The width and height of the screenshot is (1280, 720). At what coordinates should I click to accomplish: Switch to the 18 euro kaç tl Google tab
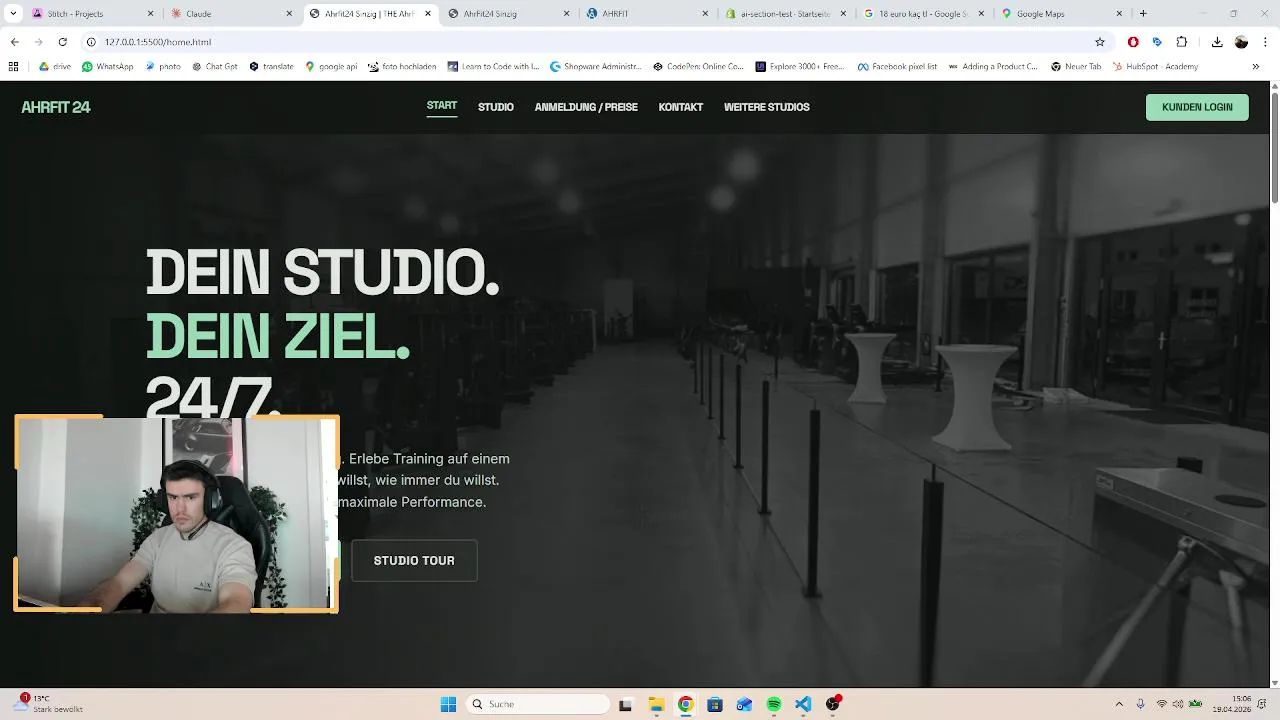click(x=924, y=14)
